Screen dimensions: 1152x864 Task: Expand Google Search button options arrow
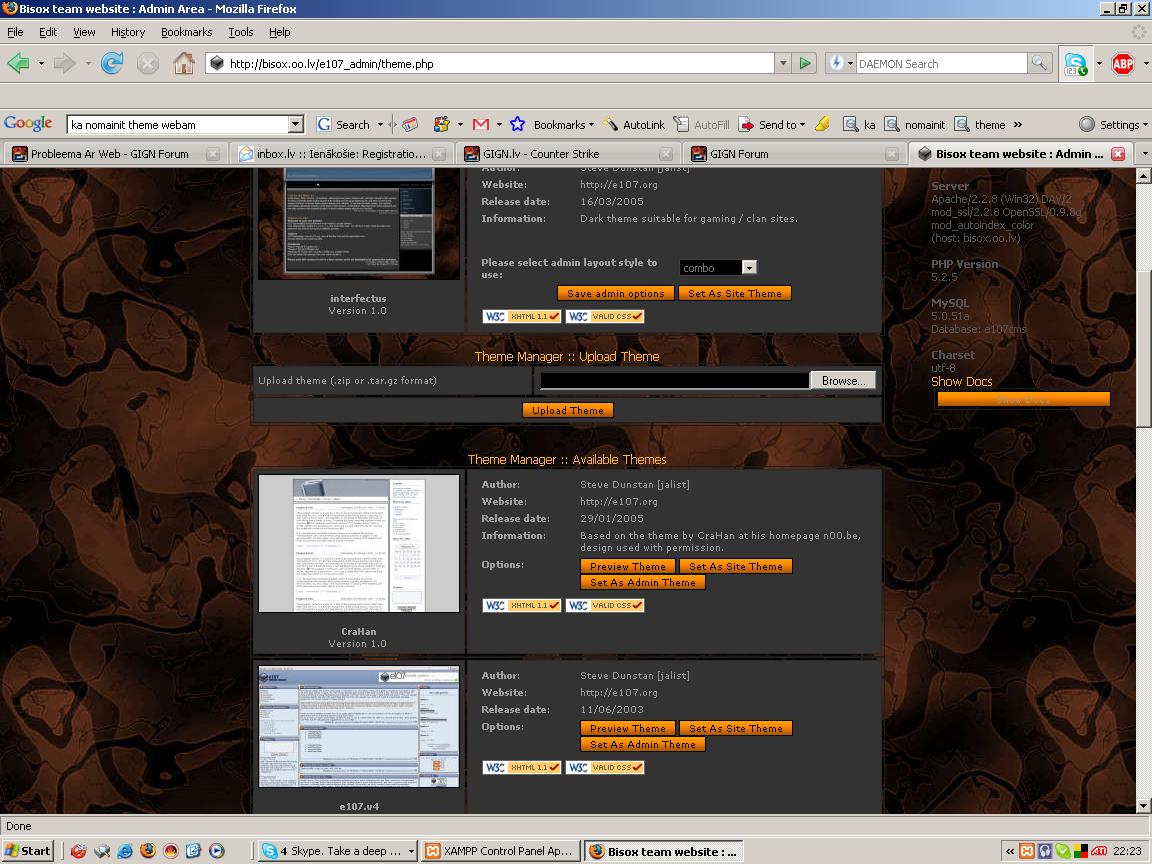pos(381,125)
